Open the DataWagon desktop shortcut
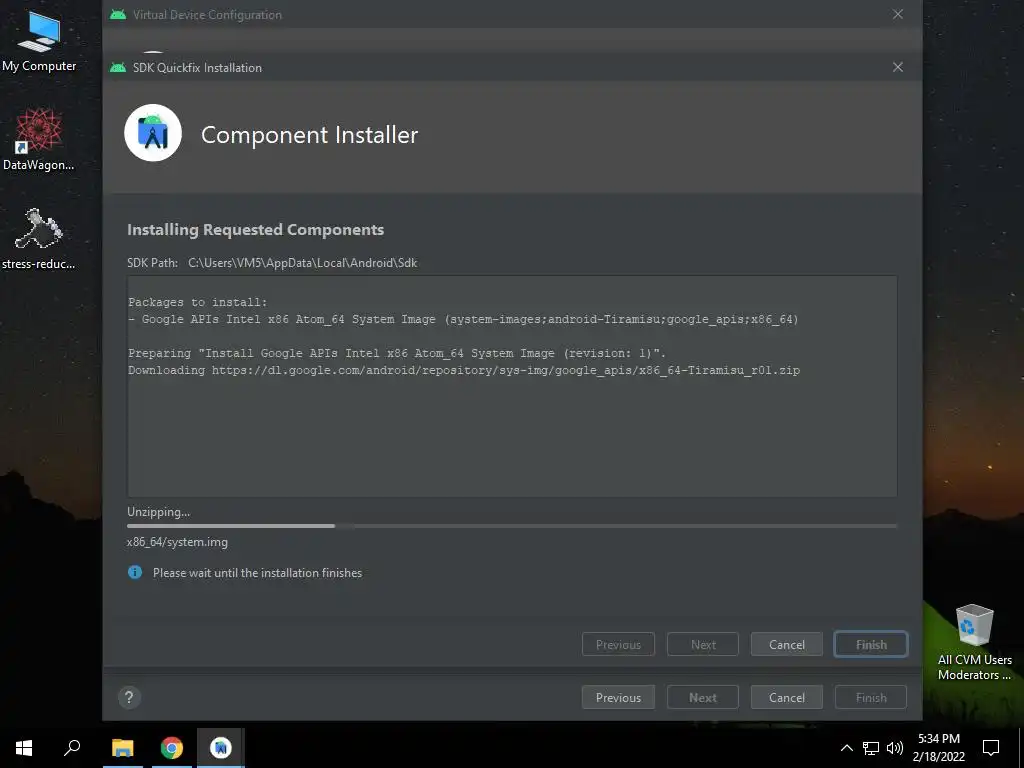 tap(39, 138)
